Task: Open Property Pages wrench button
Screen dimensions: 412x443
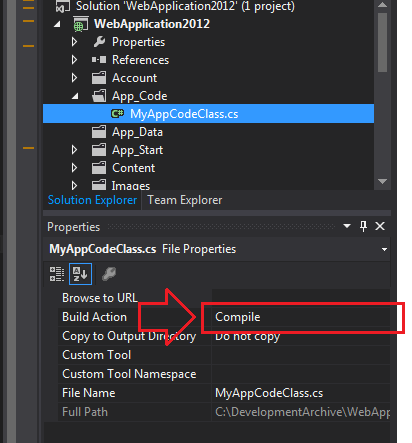Action: 109,274
